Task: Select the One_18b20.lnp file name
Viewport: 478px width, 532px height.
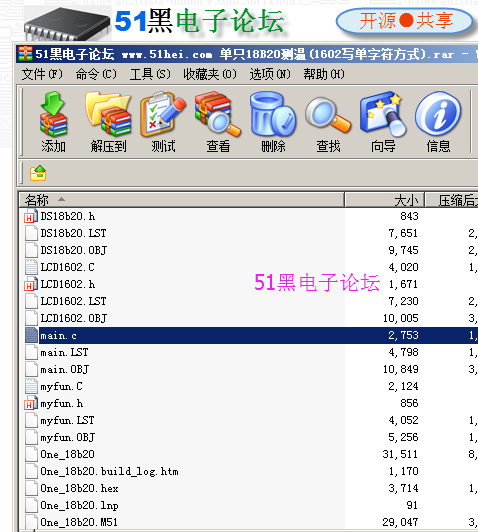Action: pos(79,506)
